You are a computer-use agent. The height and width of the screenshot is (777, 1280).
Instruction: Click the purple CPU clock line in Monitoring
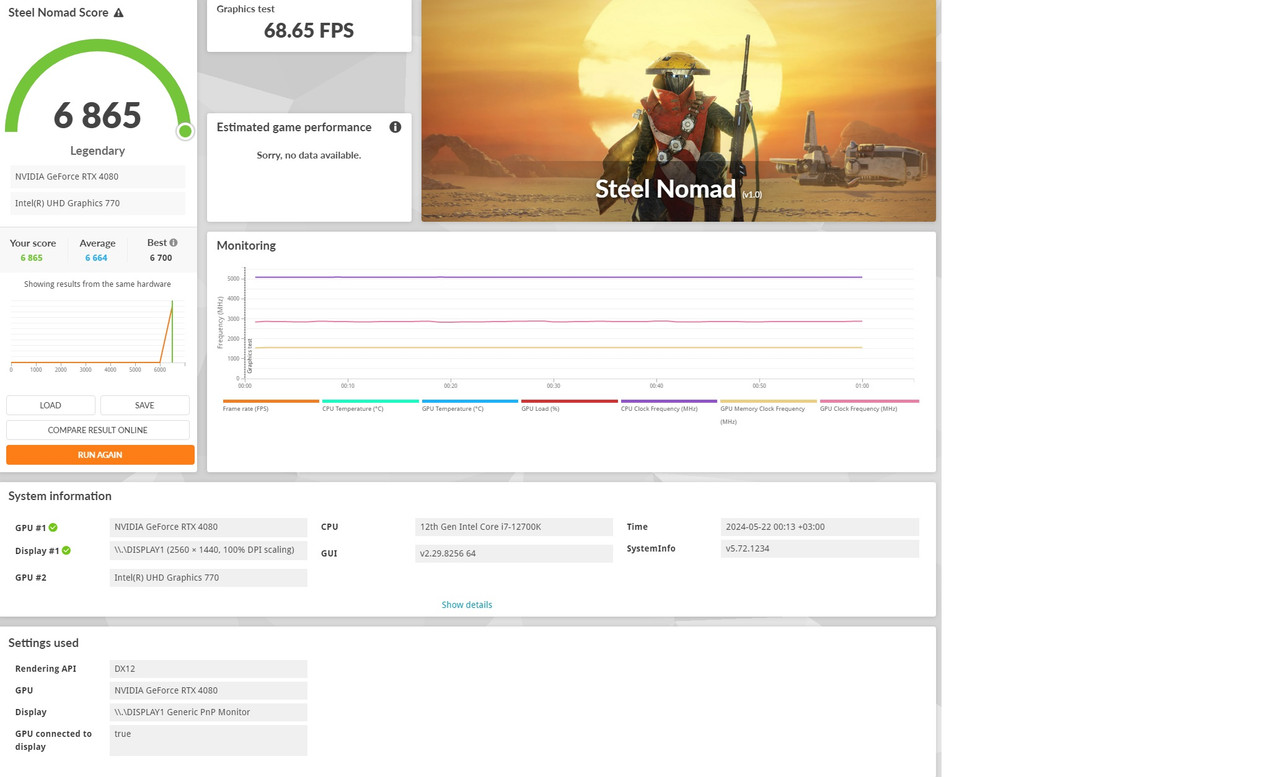click(x=558, y=277)
